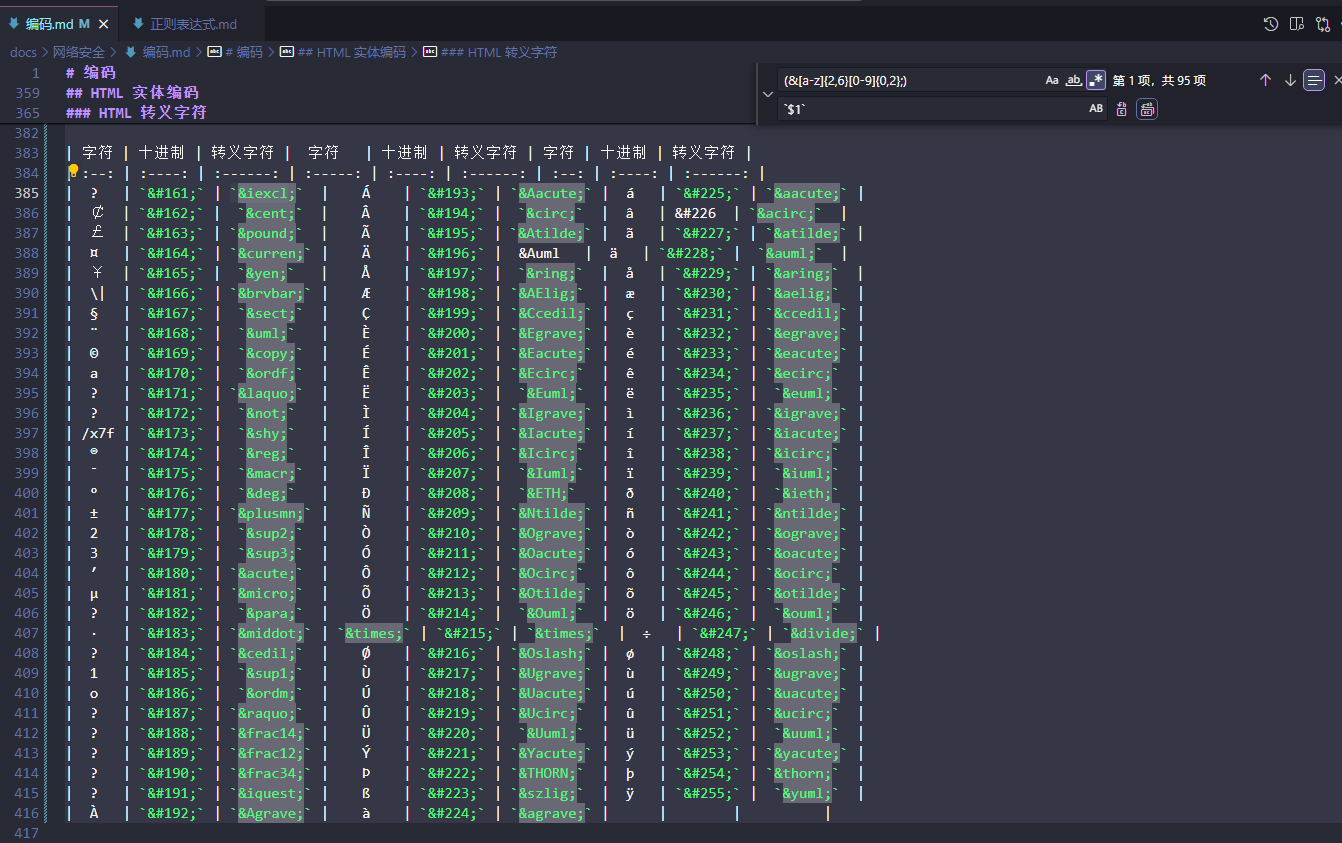Image resolution: width=1342 pixels, height=843 pixels.
Task: Click the `&AElig;` entity cell
Action: pos(552,292)
